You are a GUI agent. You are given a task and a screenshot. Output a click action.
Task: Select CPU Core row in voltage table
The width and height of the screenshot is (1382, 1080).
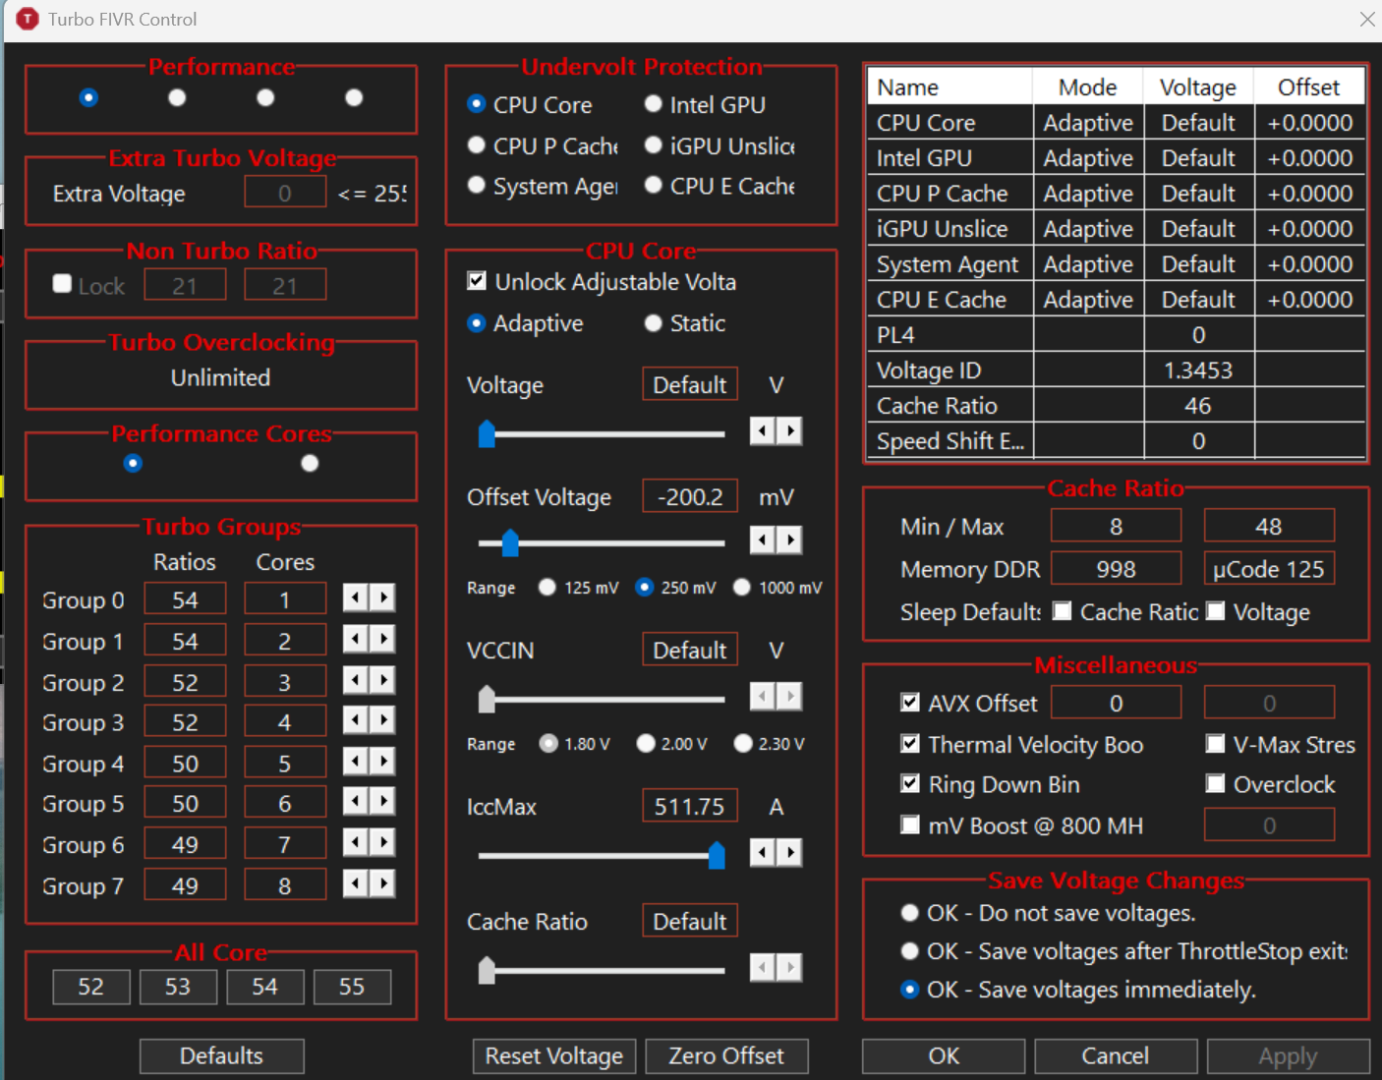tap(1116, 122)
